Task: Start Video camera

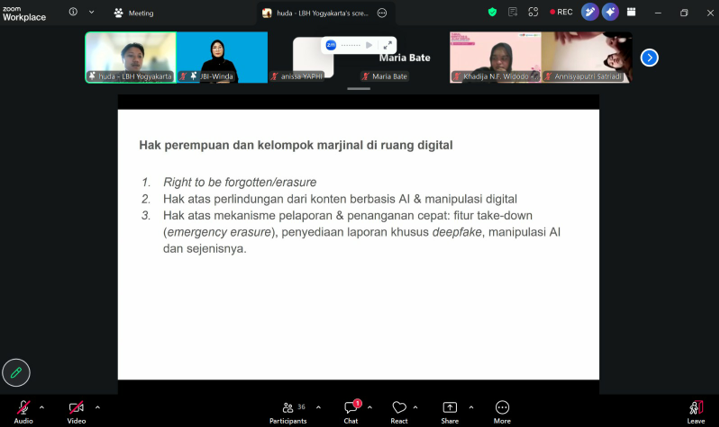Action: [x=76, y=412]
